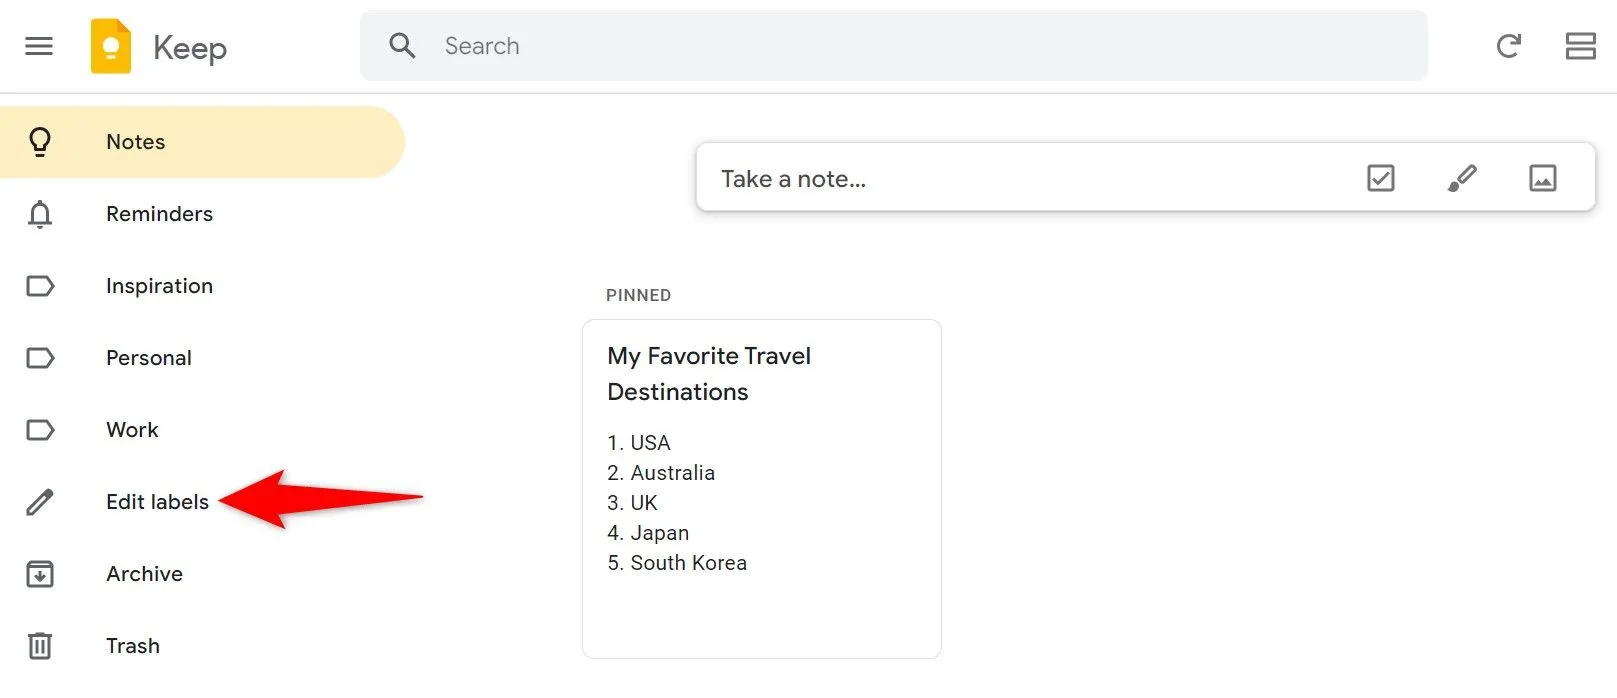This screenshot has height=698, width=1617.
Task: Create a new checklist note
Action: click(x=1380, y=178)
